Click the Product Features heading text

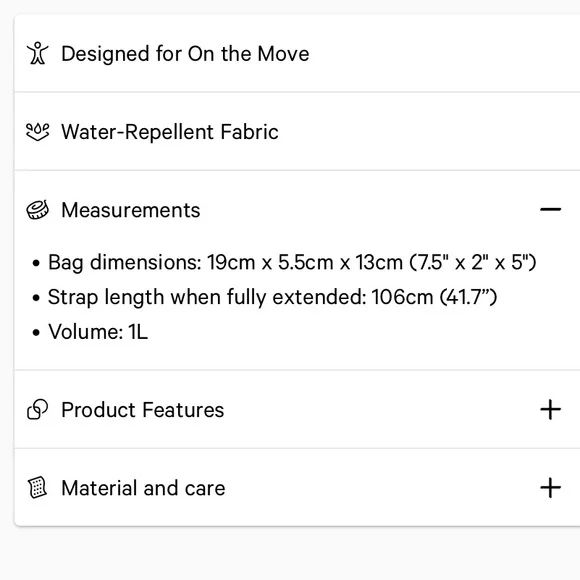pyautogui.click(x=143, y=410)
